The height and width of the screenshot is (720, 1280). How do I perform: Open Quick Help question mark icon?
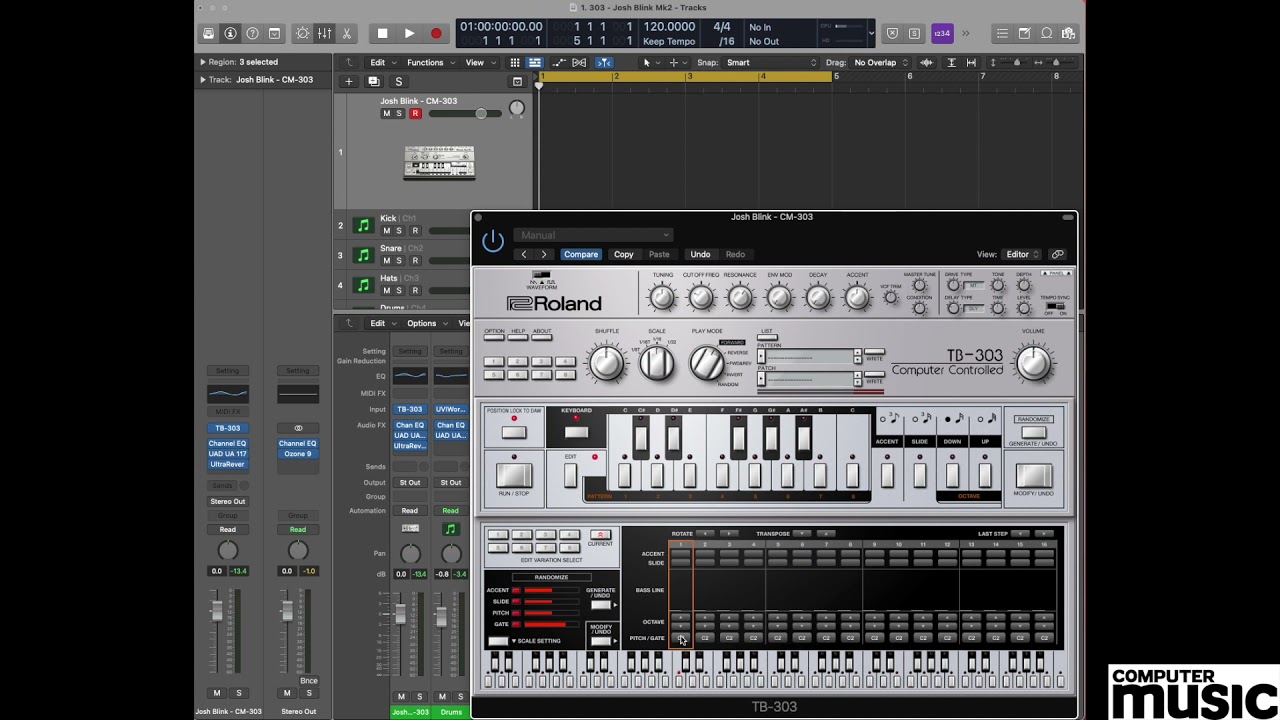(x=252, y=33)
